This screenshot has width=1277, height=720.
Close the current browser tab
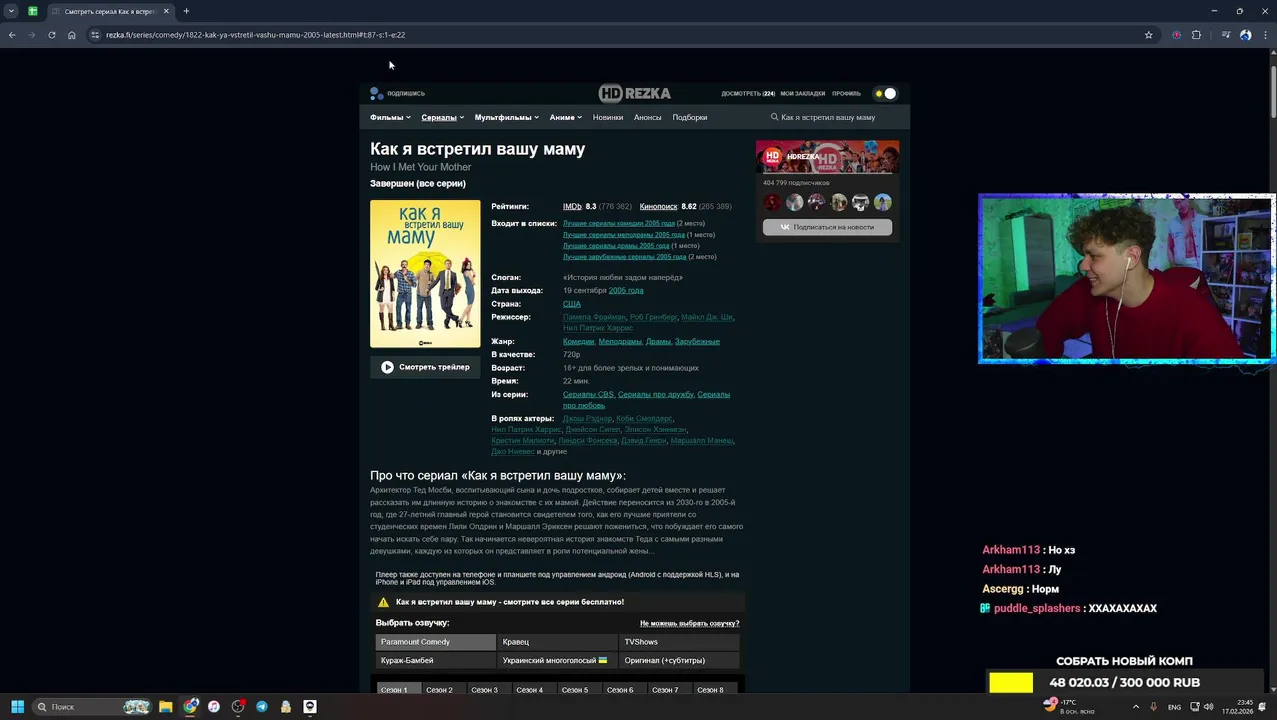coord(166,11)
